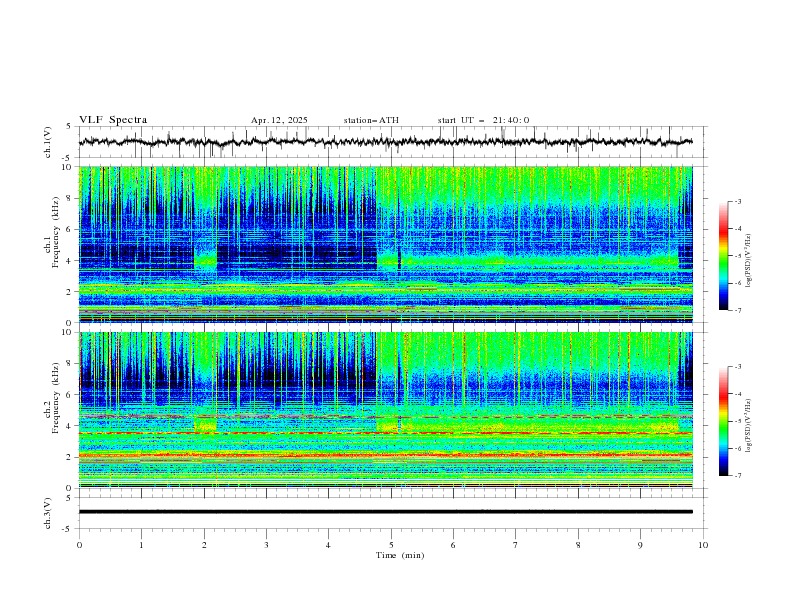
Task: Click the flat ch.3 voltage trace
Action: [x=385, y=512]
